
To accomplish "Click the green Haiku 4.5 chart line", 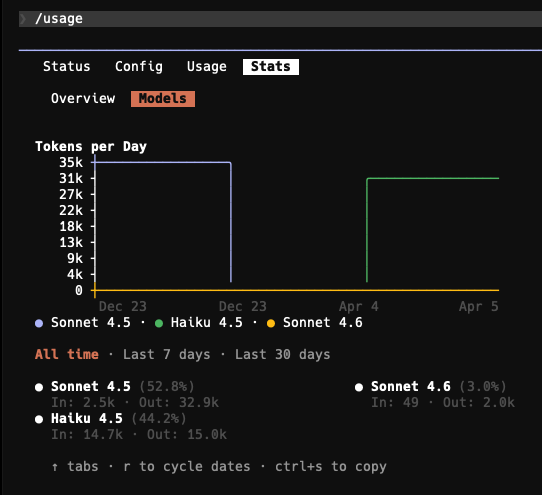I will coord(432,178).
